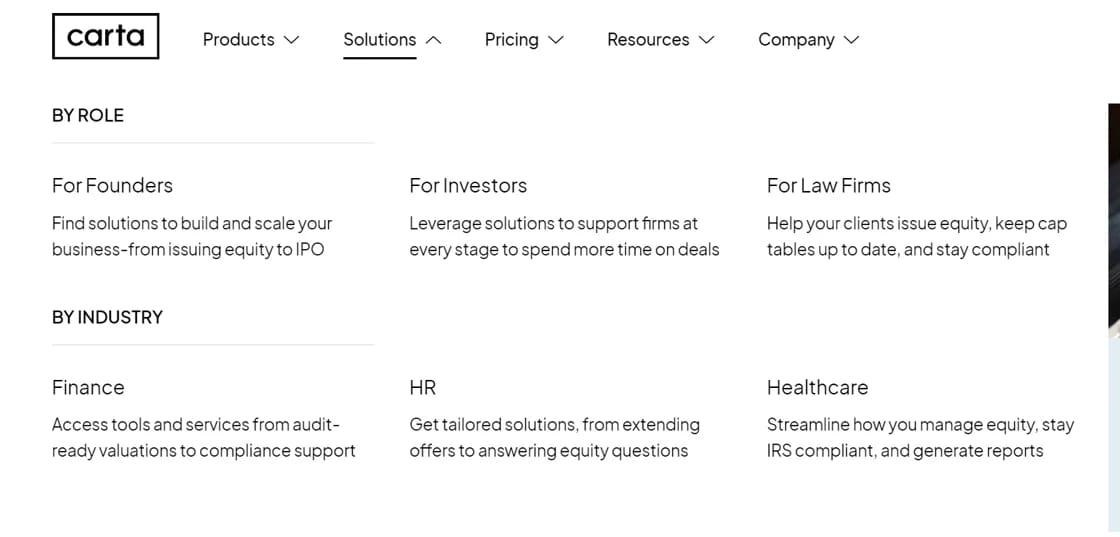Select the Pricing menu label
Screen dimensions: 1120x537
coord(511,40)
